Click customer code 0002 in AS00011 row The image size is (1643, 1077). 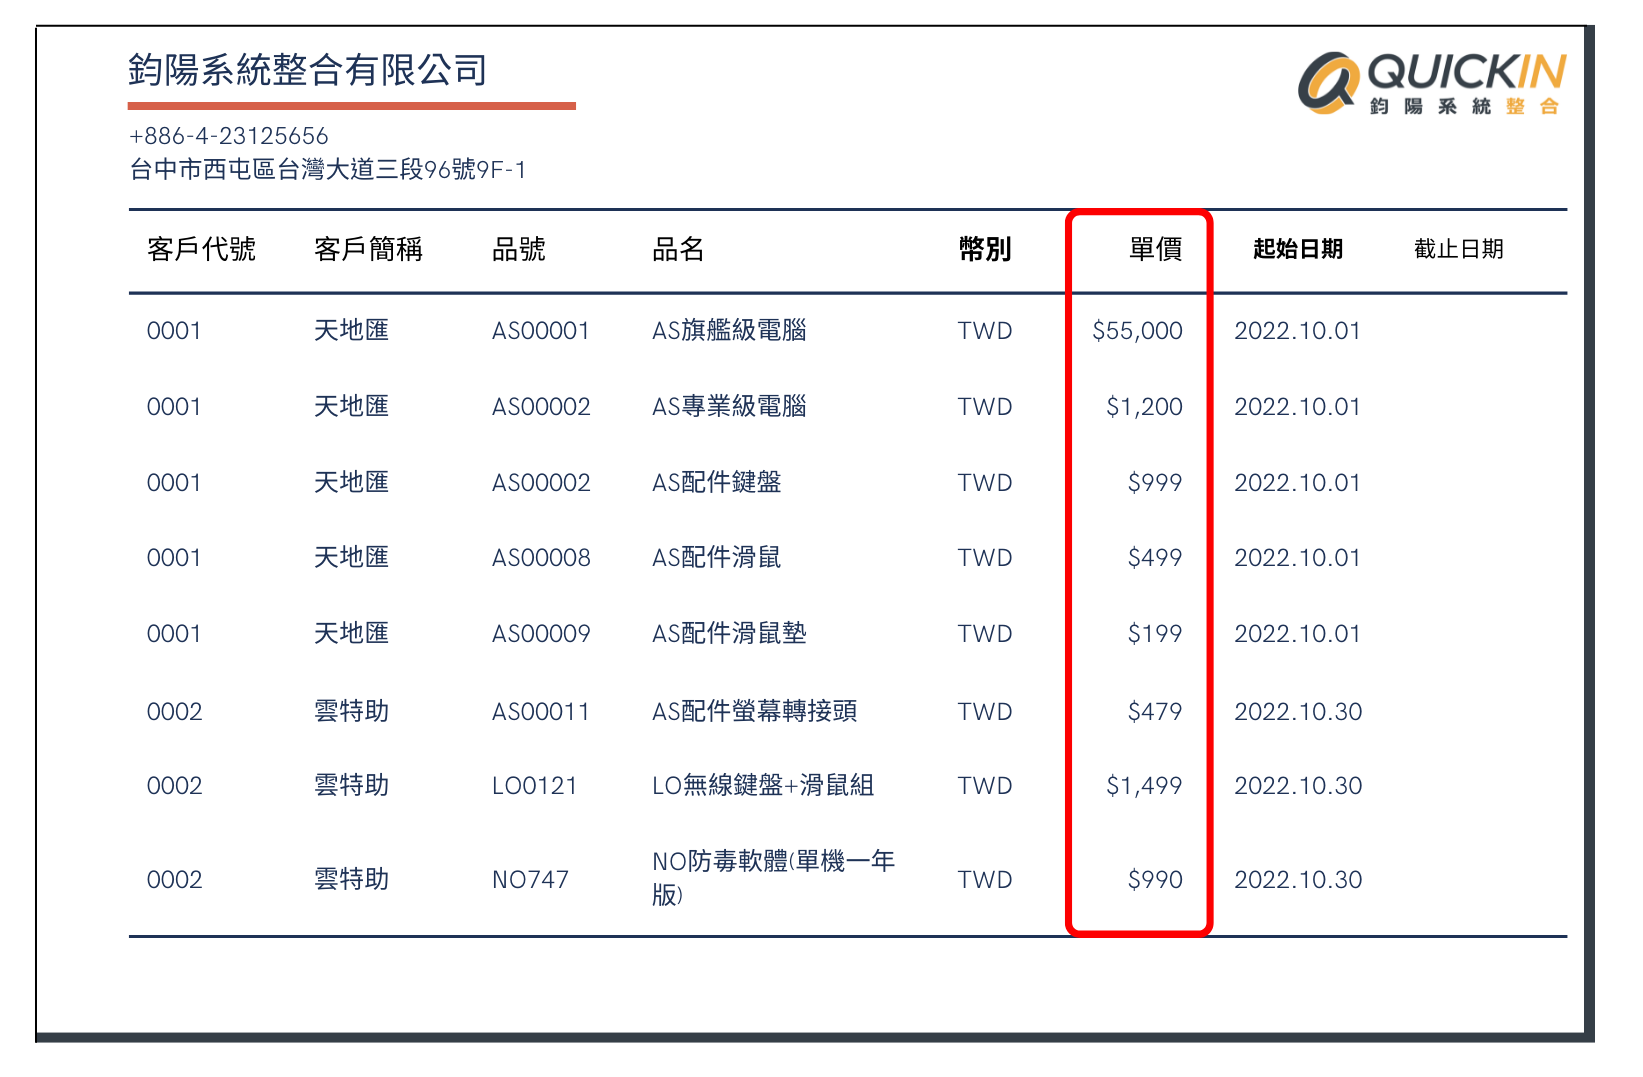[174, 712]
